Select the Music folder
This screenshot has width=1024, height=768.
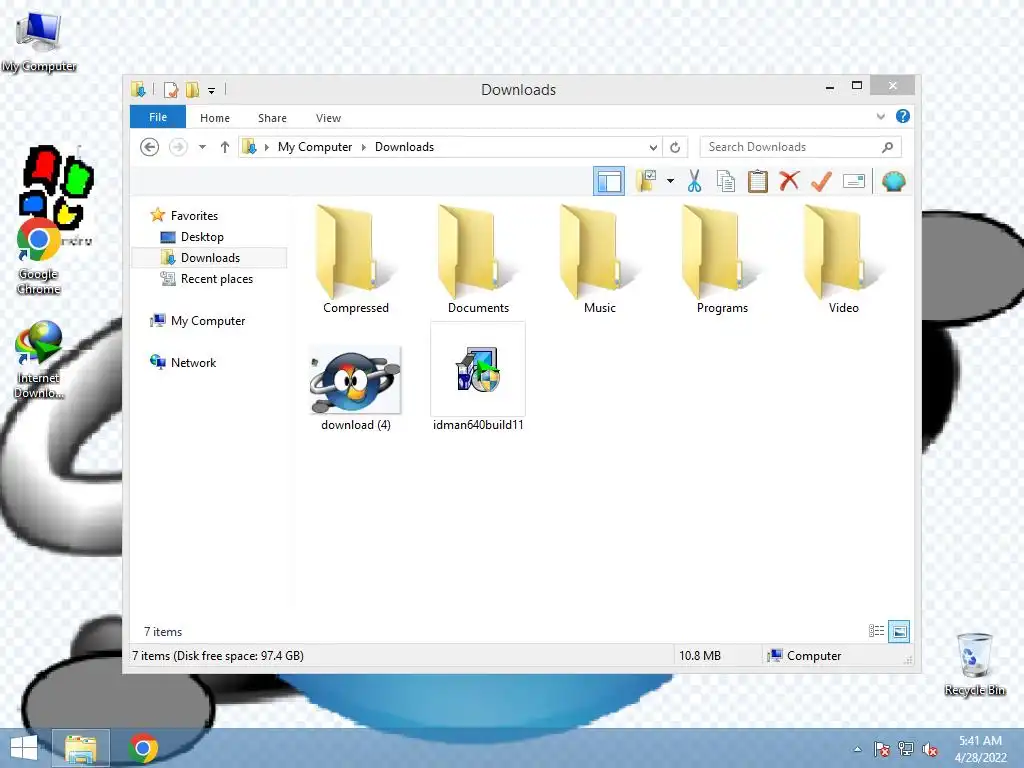[x=600, y=259]
